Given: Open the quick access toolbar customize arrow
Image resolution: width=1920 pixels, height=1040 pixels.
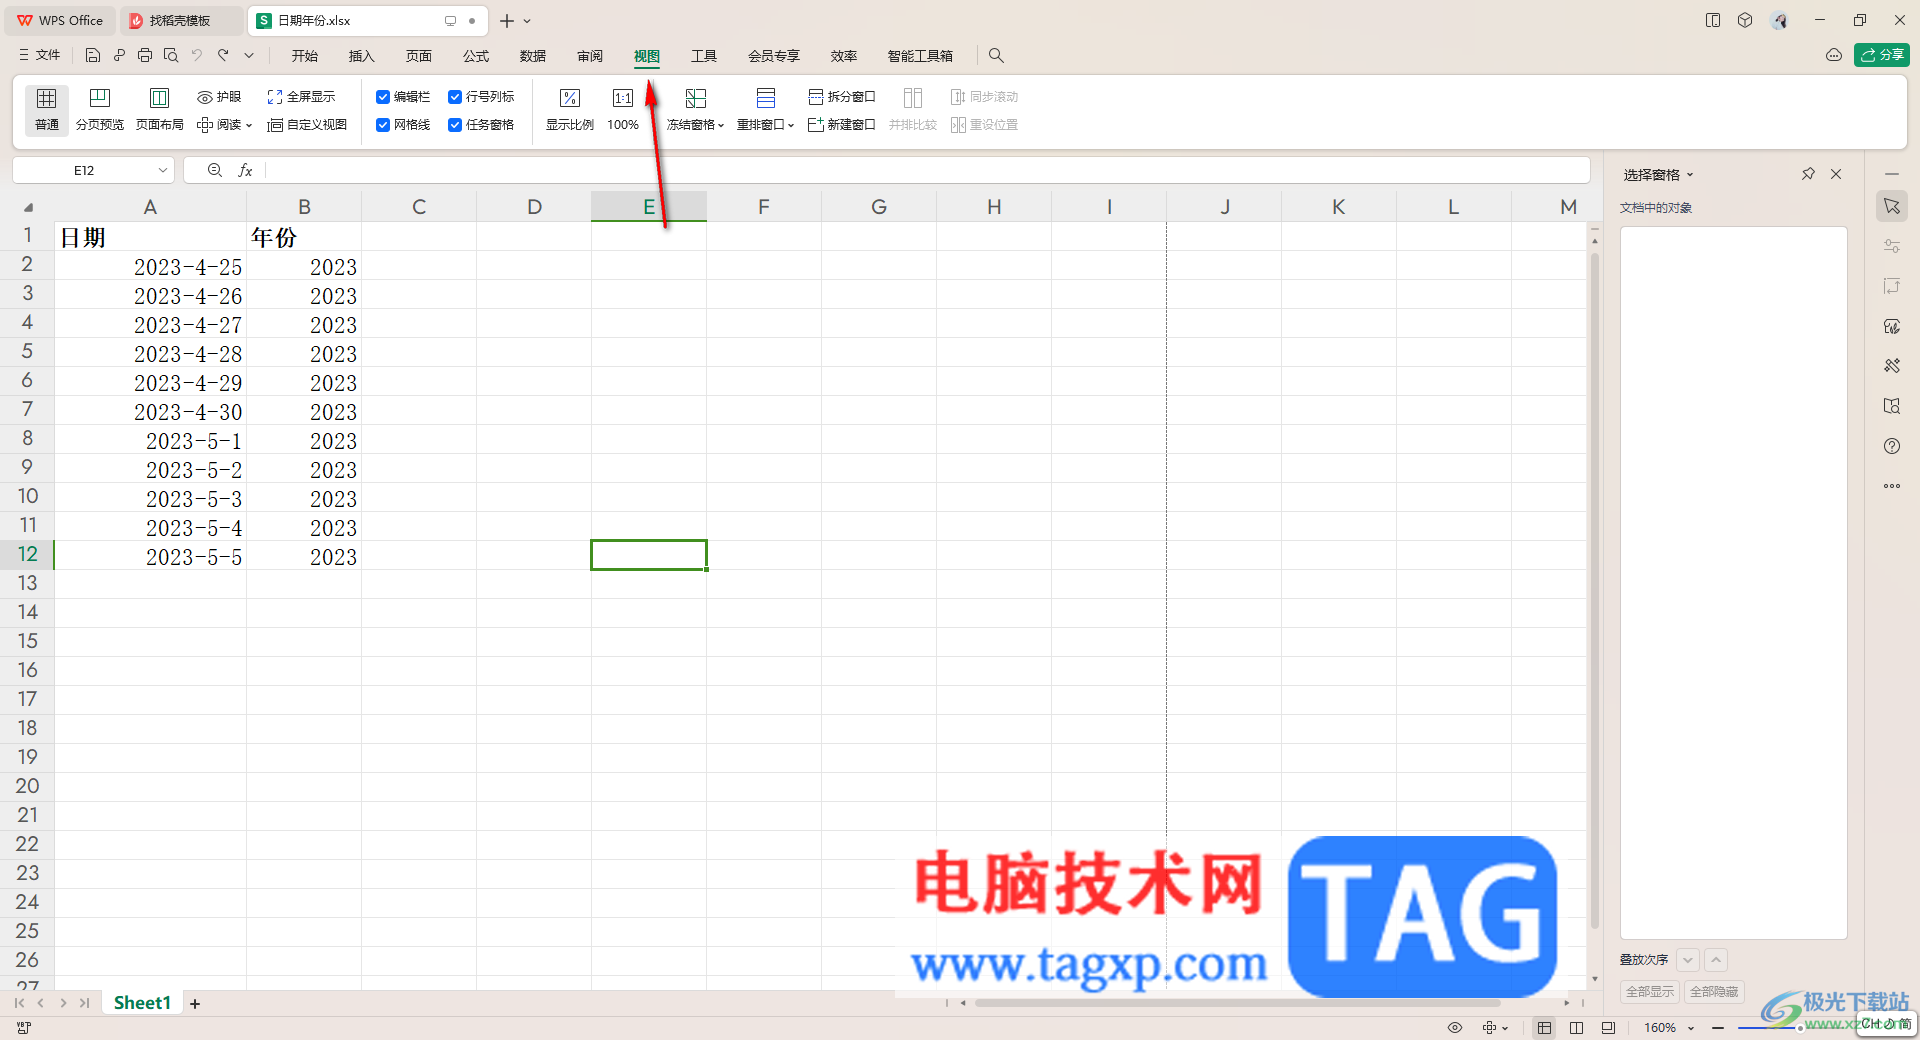Looking at the screenshot, I should click(249, 56).
